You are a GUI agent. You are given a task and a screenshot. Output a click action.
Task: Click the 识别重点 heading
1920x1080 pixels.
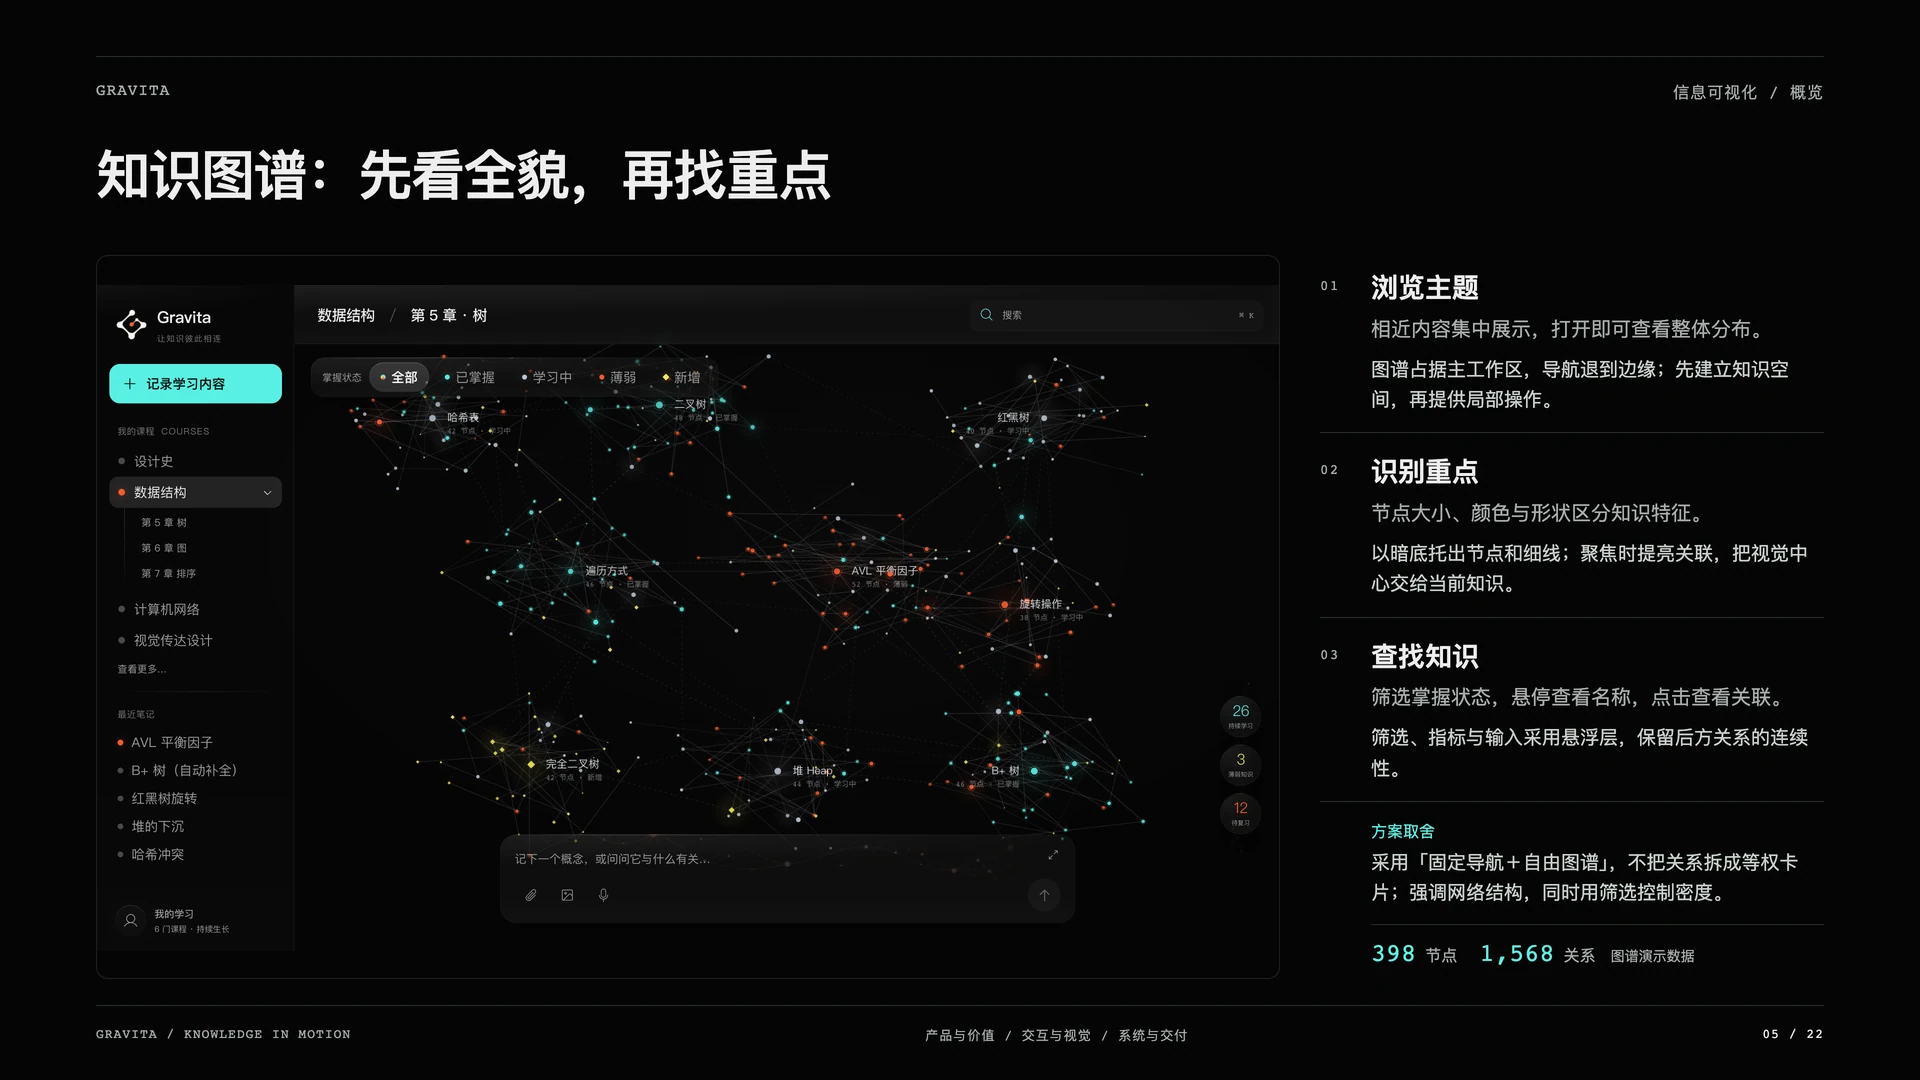point(1425,472)
